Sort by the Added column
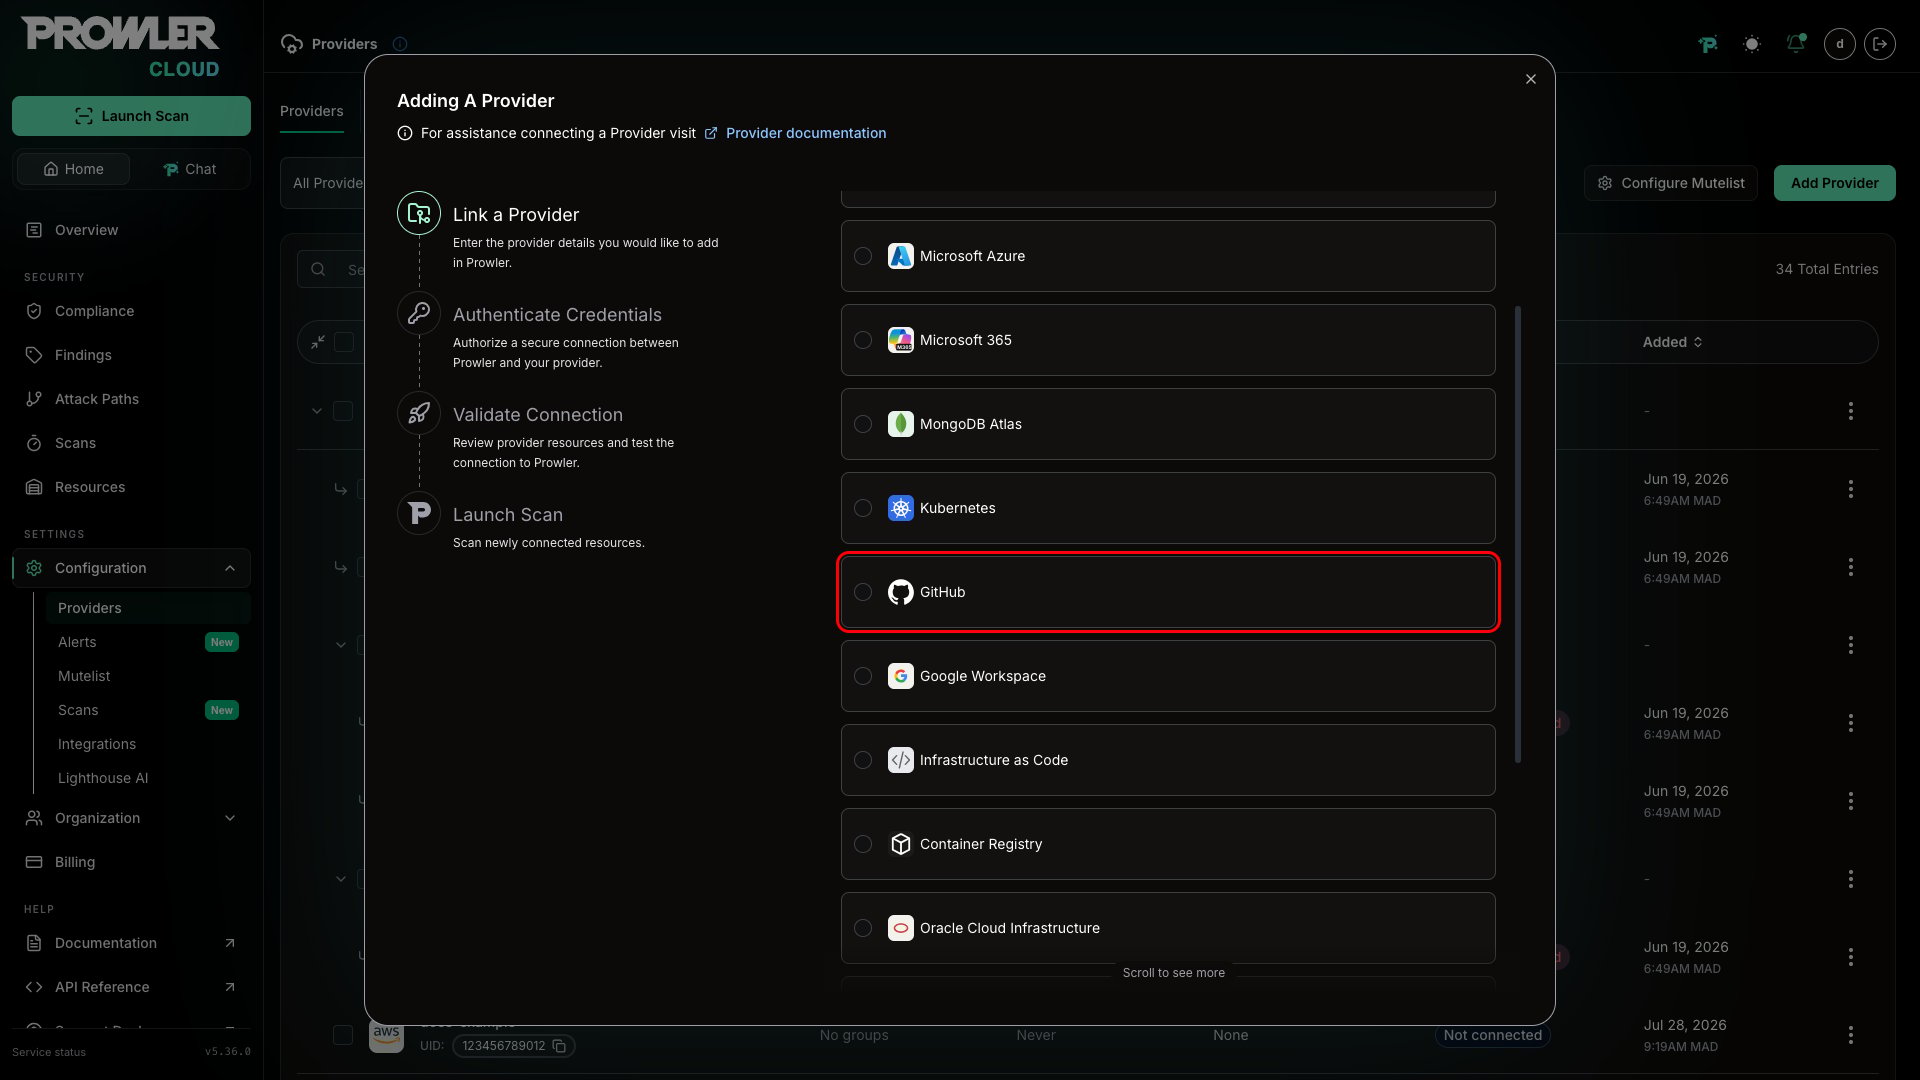 tap(1672, 342)
